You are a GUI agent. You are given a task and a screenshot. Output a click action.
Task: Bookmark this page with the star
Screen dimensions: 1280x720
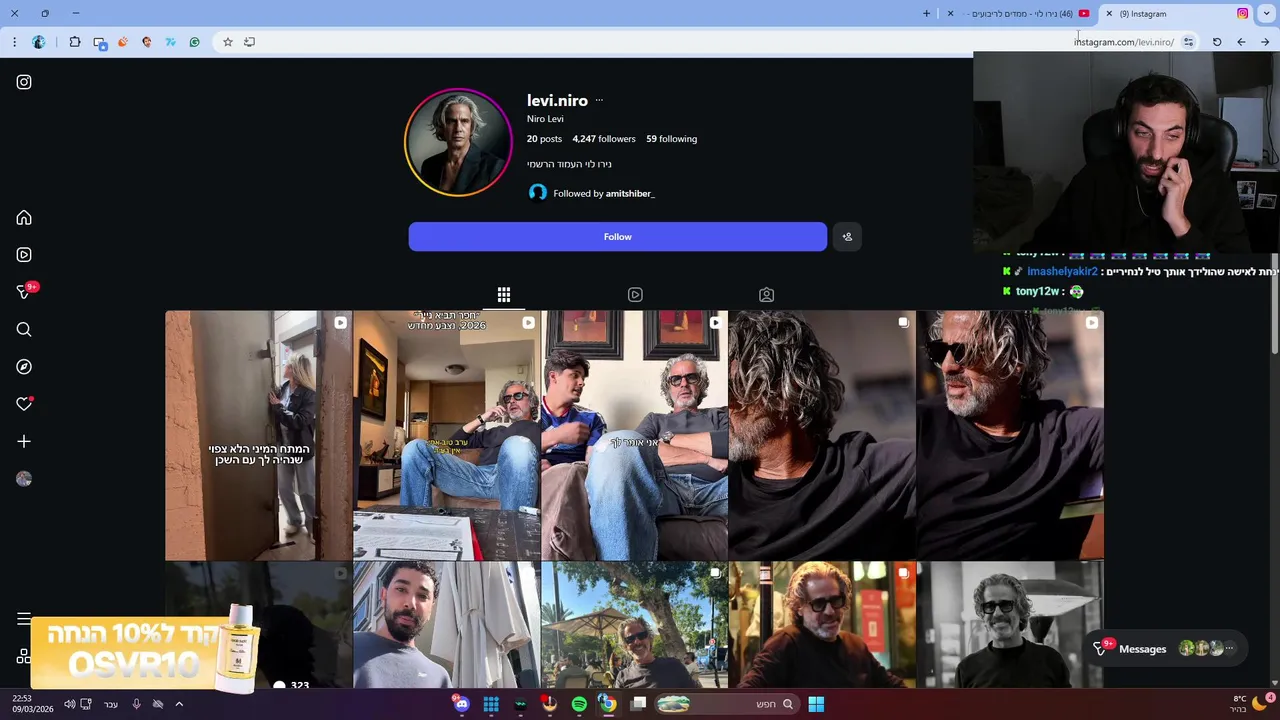[x=228, y=42]
